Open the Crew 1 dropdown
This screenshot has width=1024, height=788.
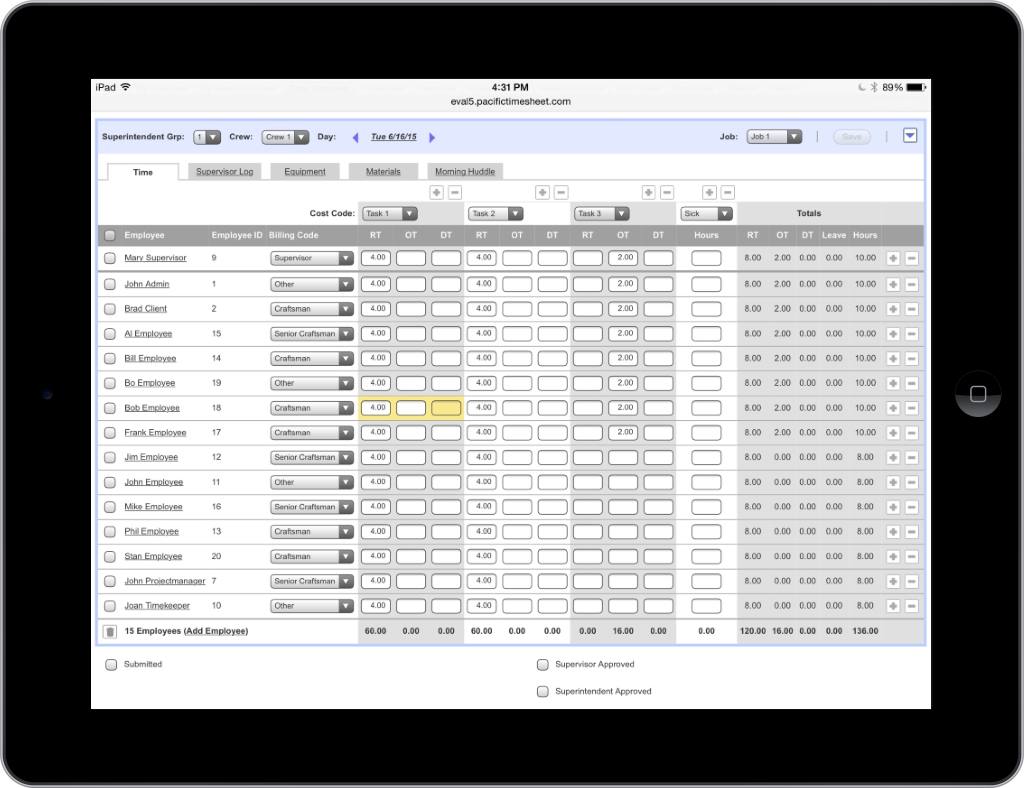click(285, 137)
